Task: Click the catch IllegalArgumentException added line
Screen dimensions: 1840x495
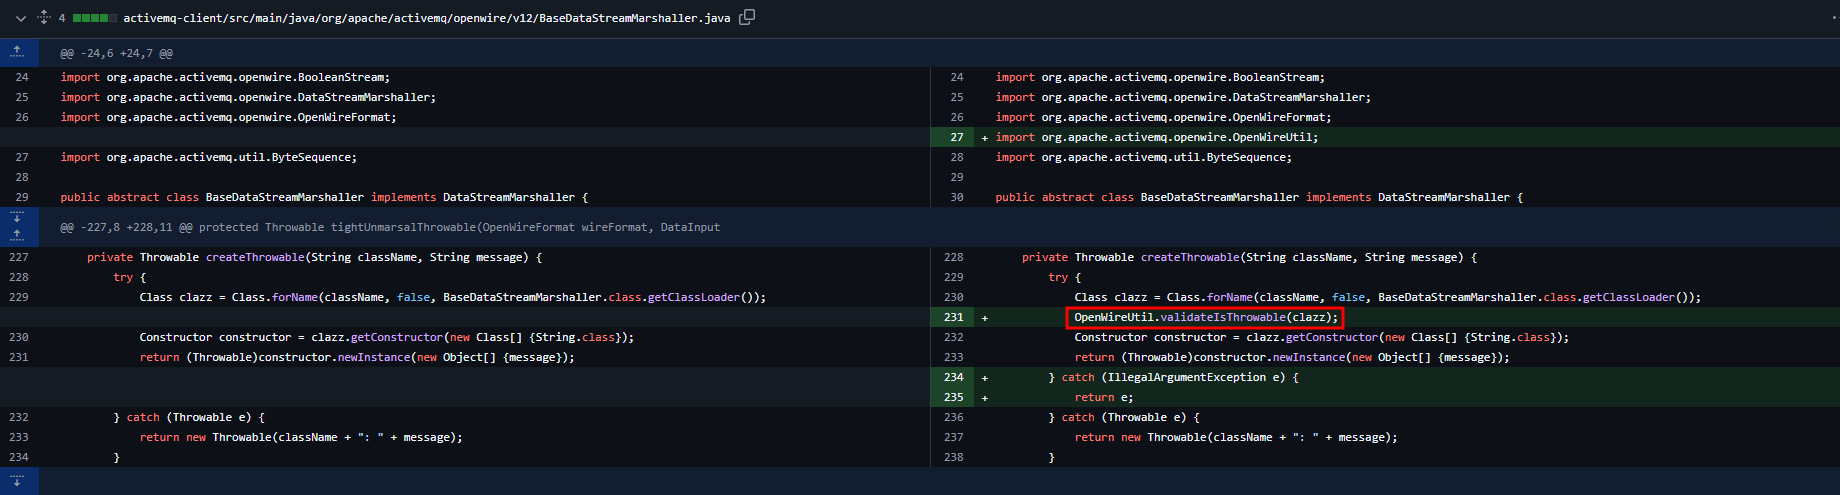Action: click(x=1173, y=377)
